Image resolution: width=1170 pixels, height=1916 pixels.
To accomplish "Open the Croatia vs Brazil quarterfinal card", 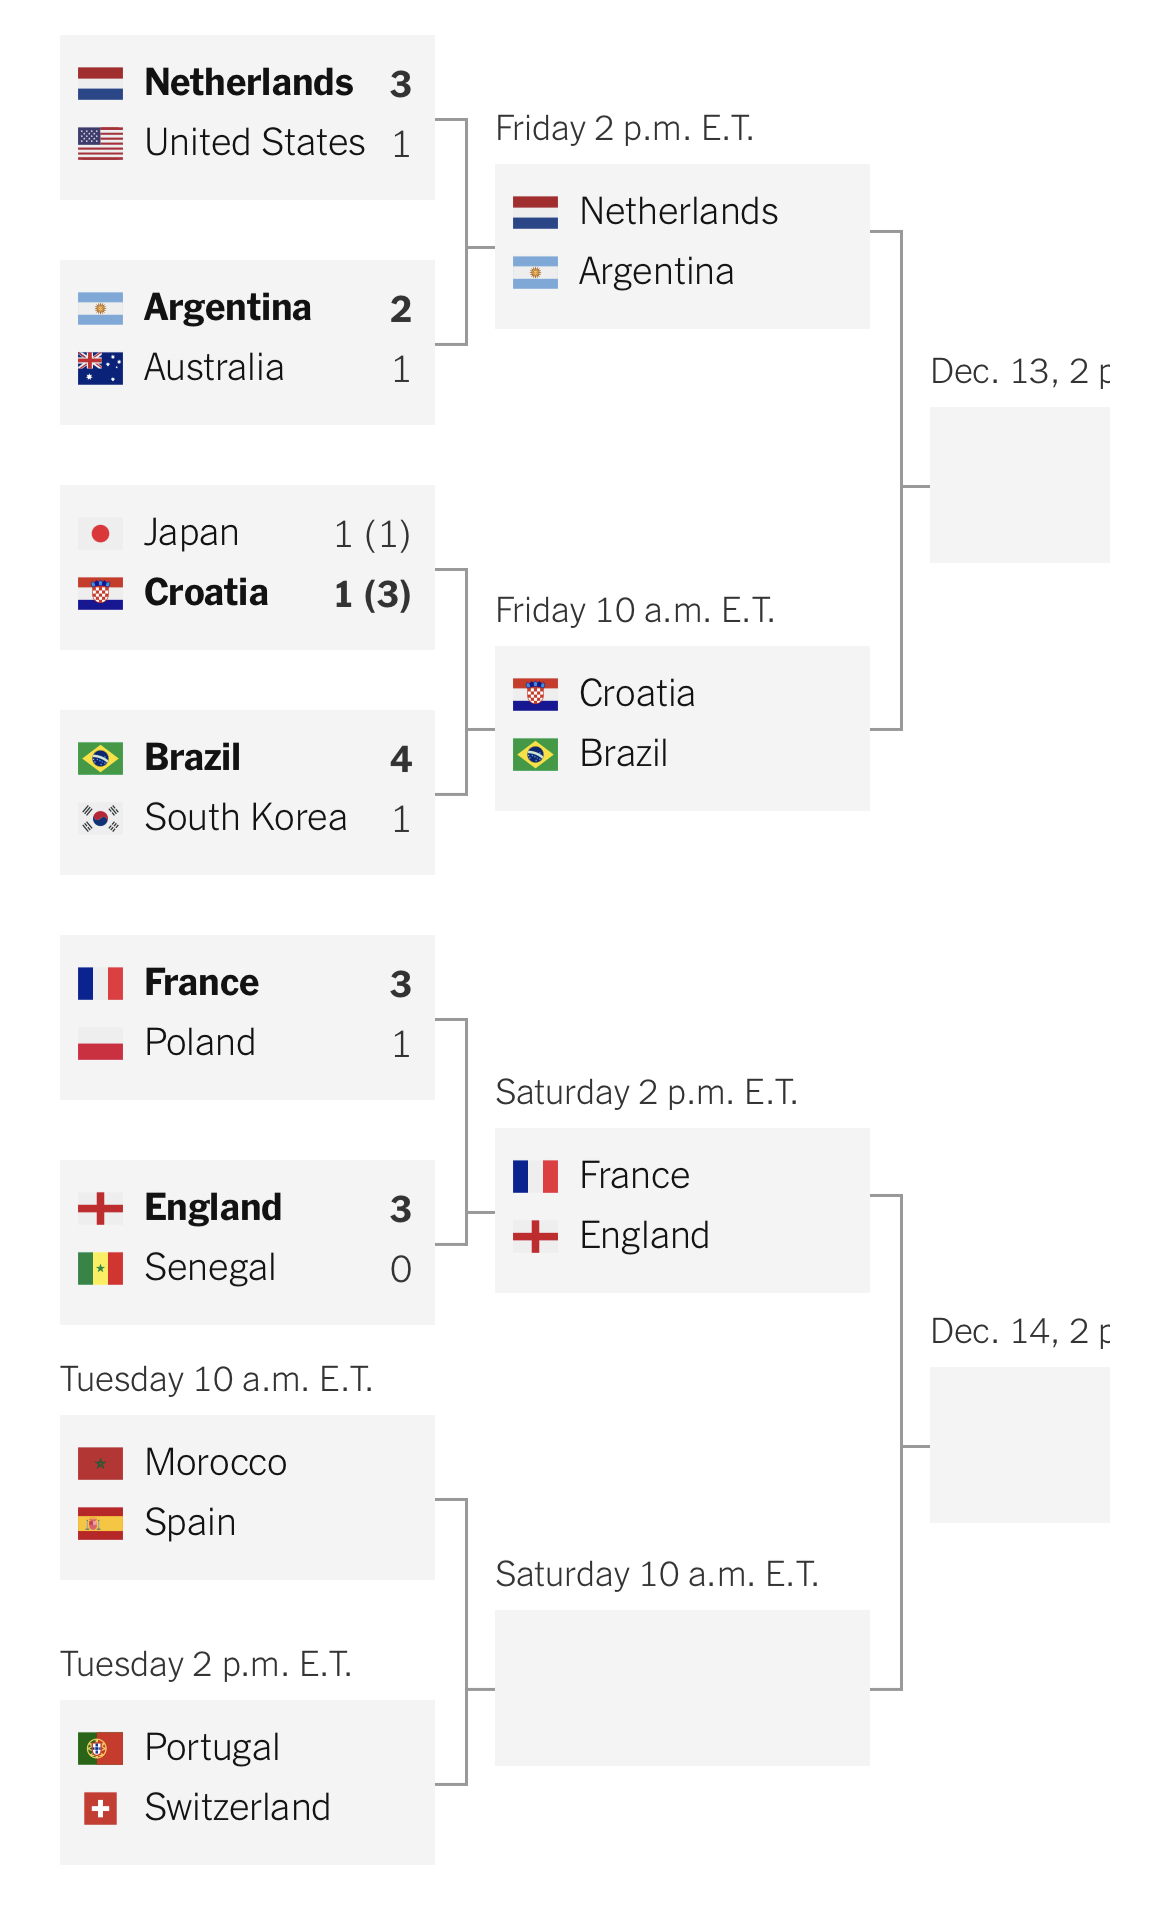I will click(x=682, y=728).
